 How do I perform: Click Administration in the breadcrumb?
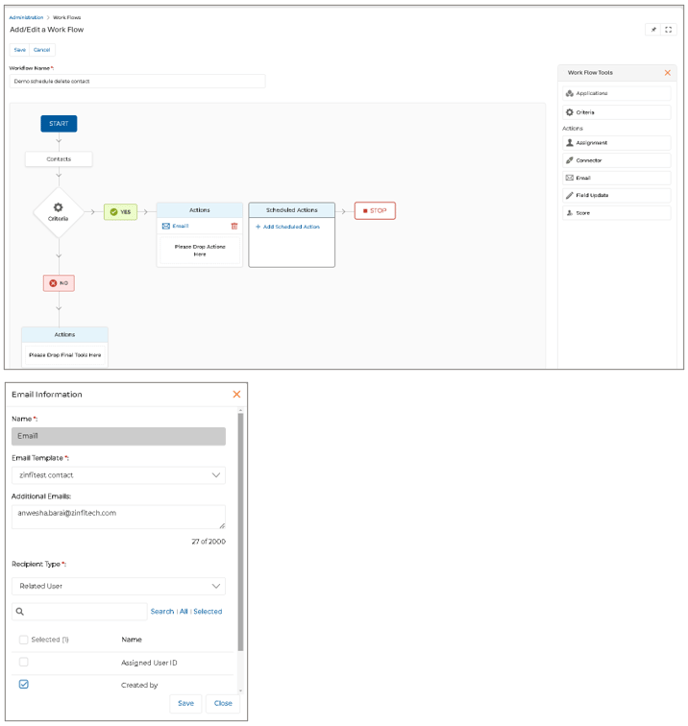click(27, 18)
